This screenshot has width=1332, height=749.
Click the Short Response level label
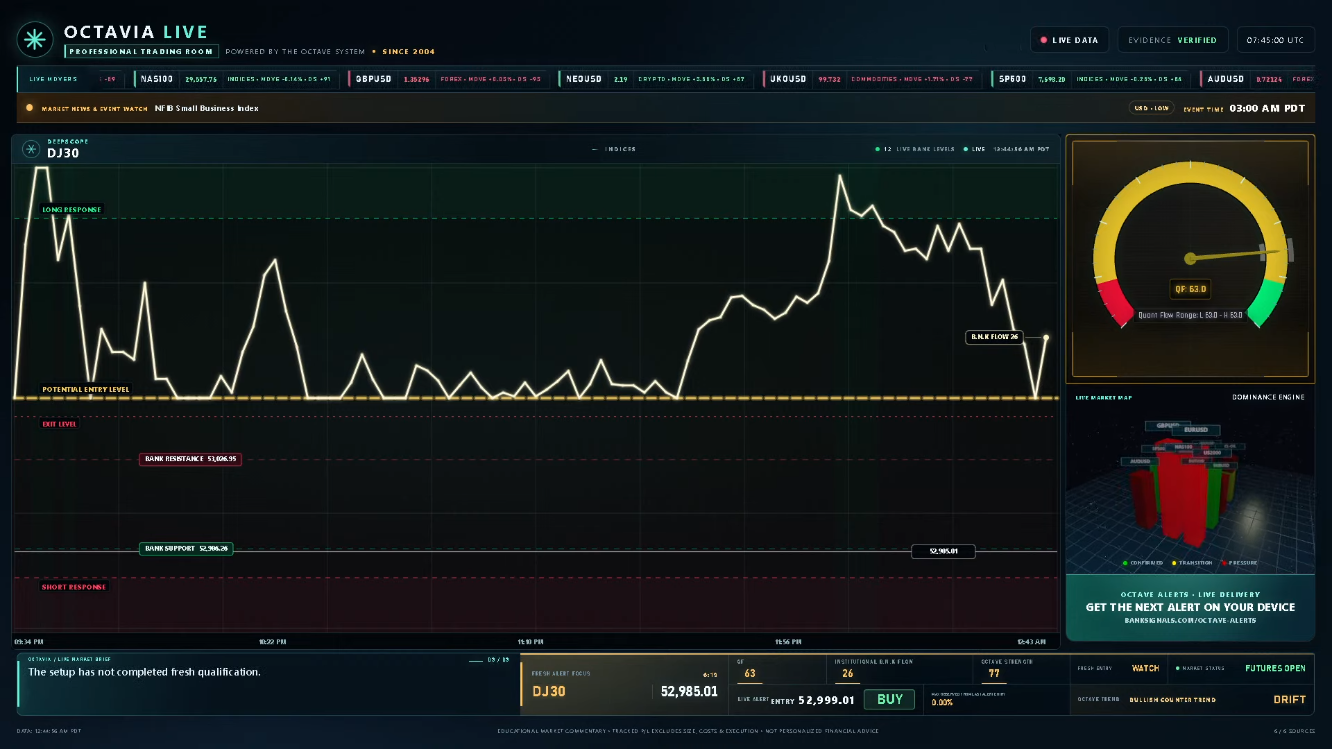[x=73, y=587]
